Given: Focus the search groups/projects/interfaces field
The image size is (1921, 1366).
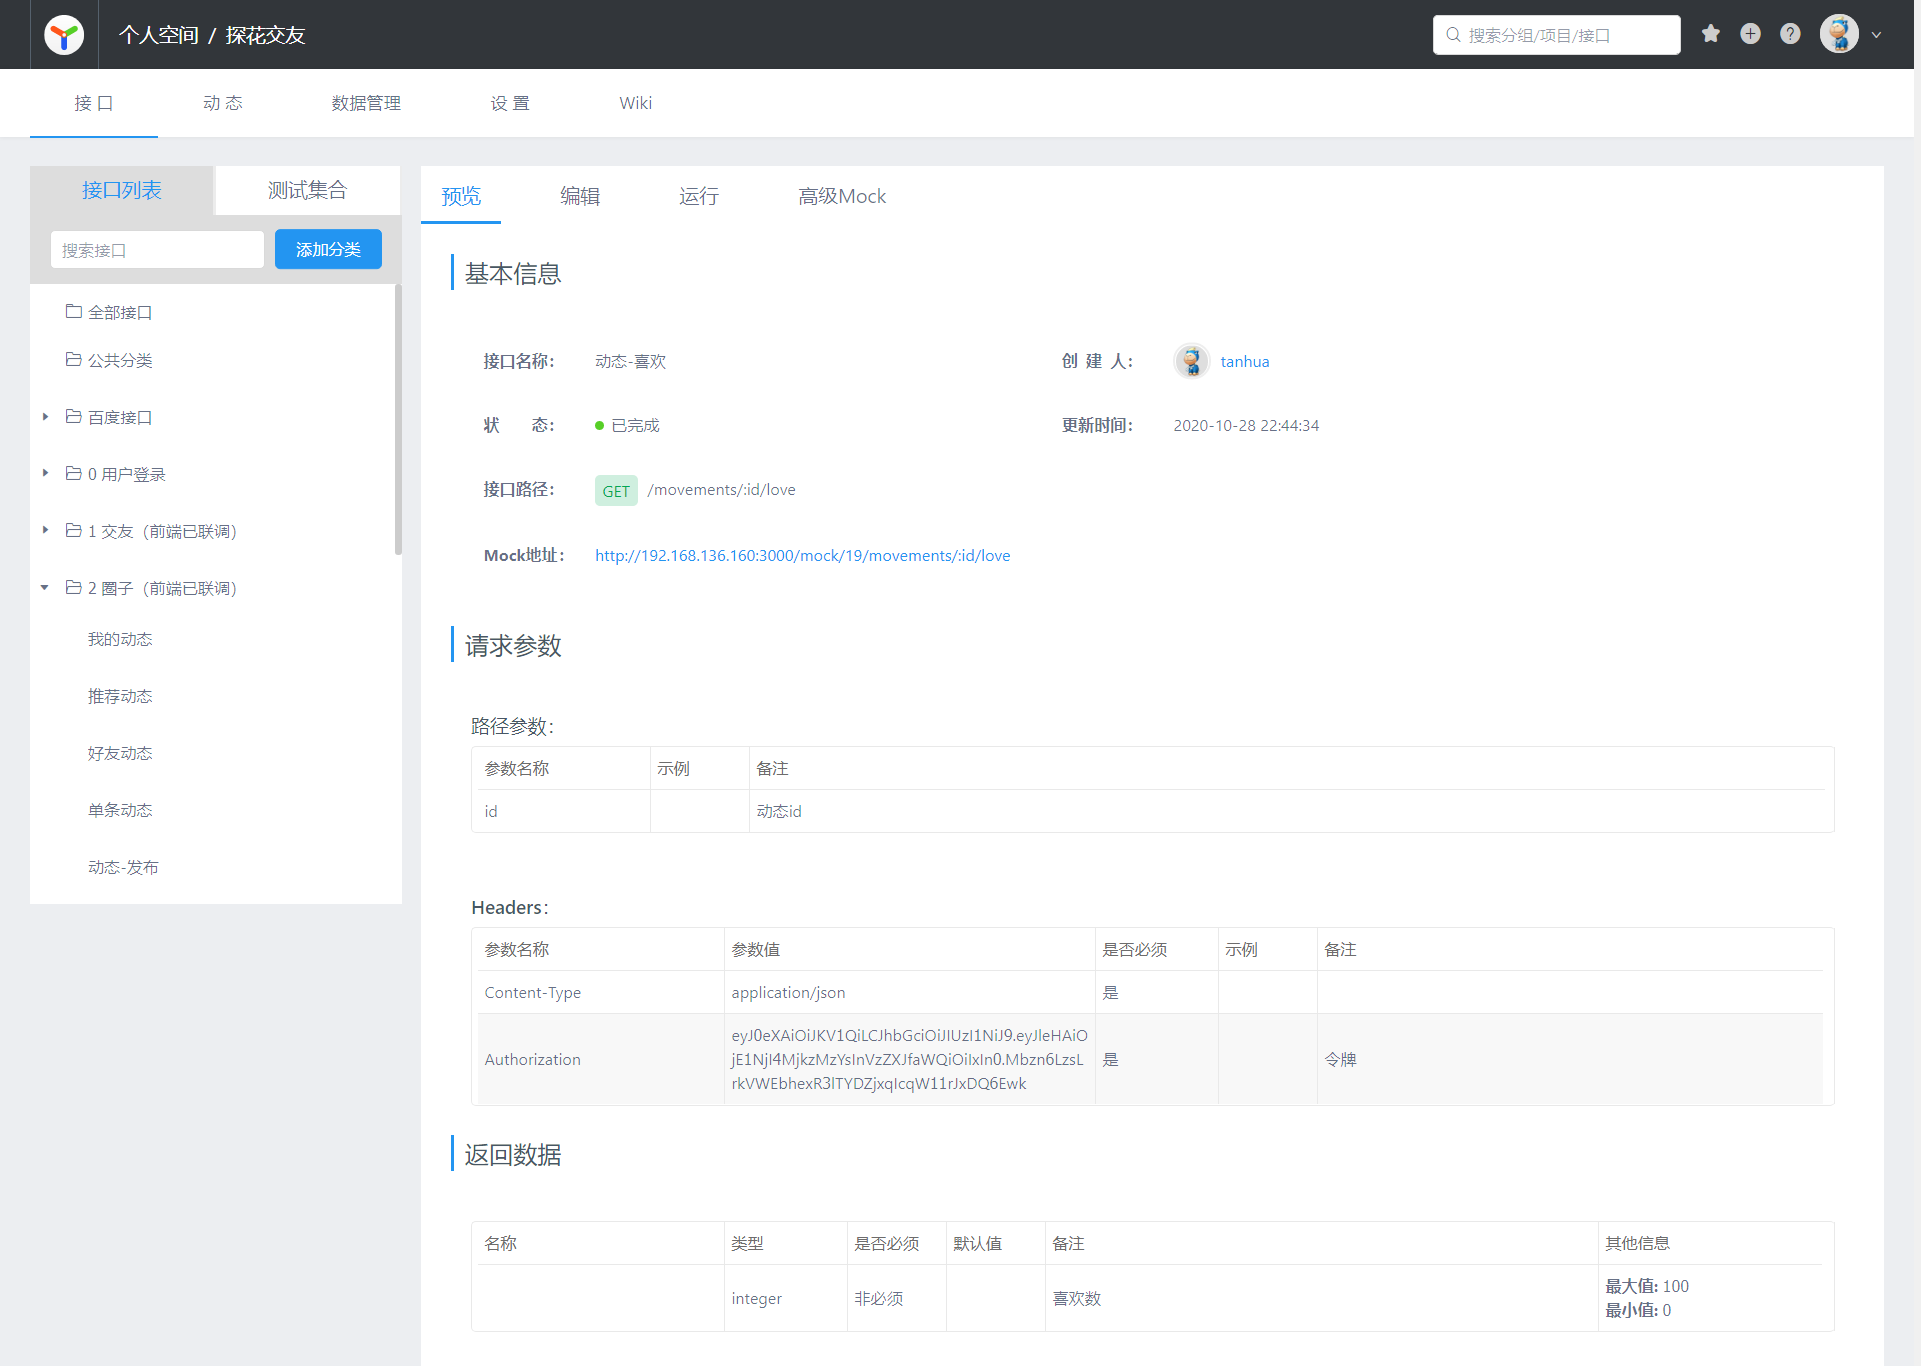Looking at the screenshot, I should (x=1556, y=35).
